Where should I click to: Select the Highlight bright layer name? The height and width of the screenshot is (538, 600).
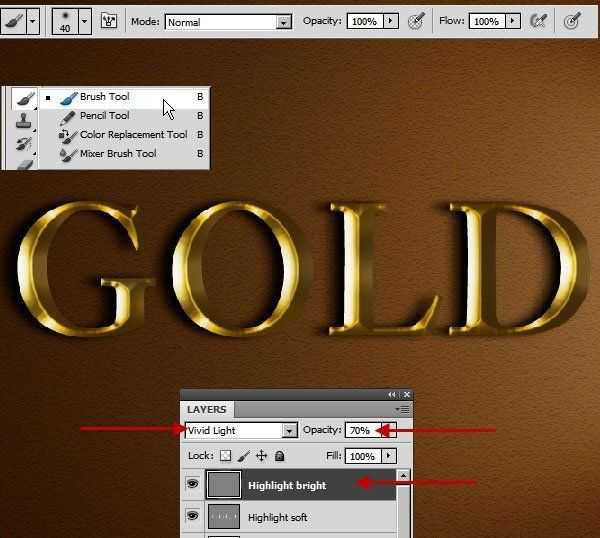pyautogui.click(x=287, y=486)
